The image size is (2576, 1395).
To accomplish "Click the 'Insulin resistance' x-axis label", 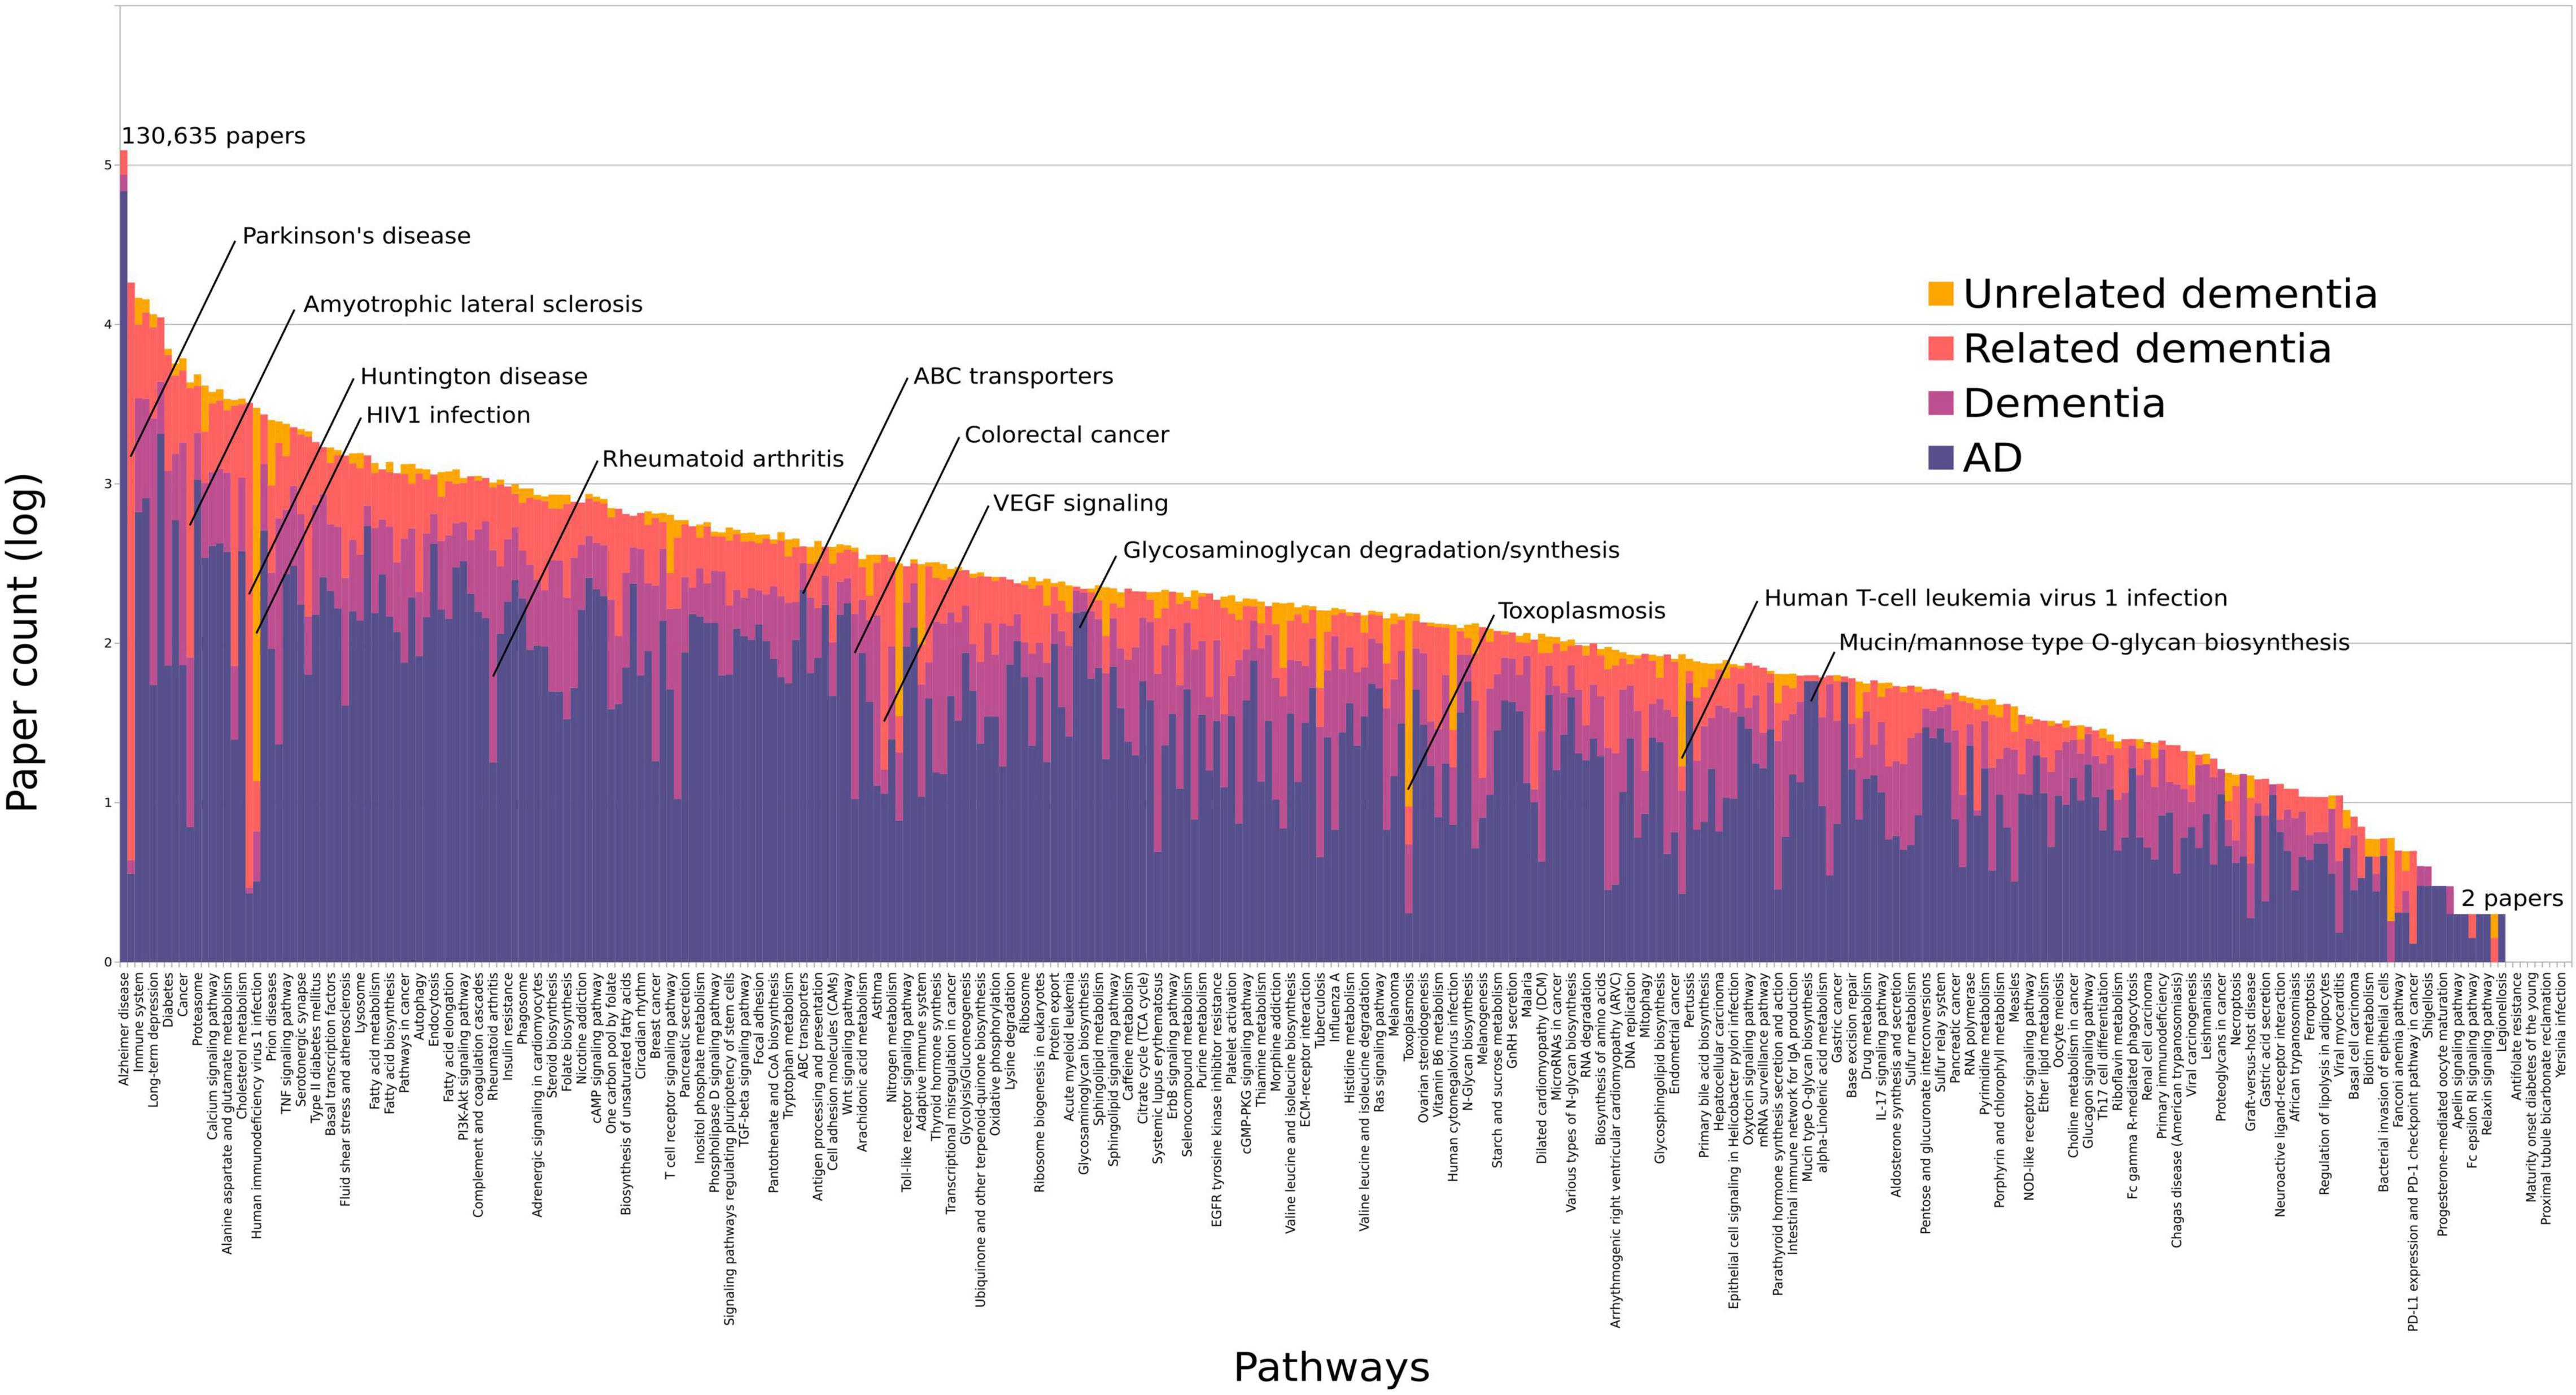I will coord(507,1026).
